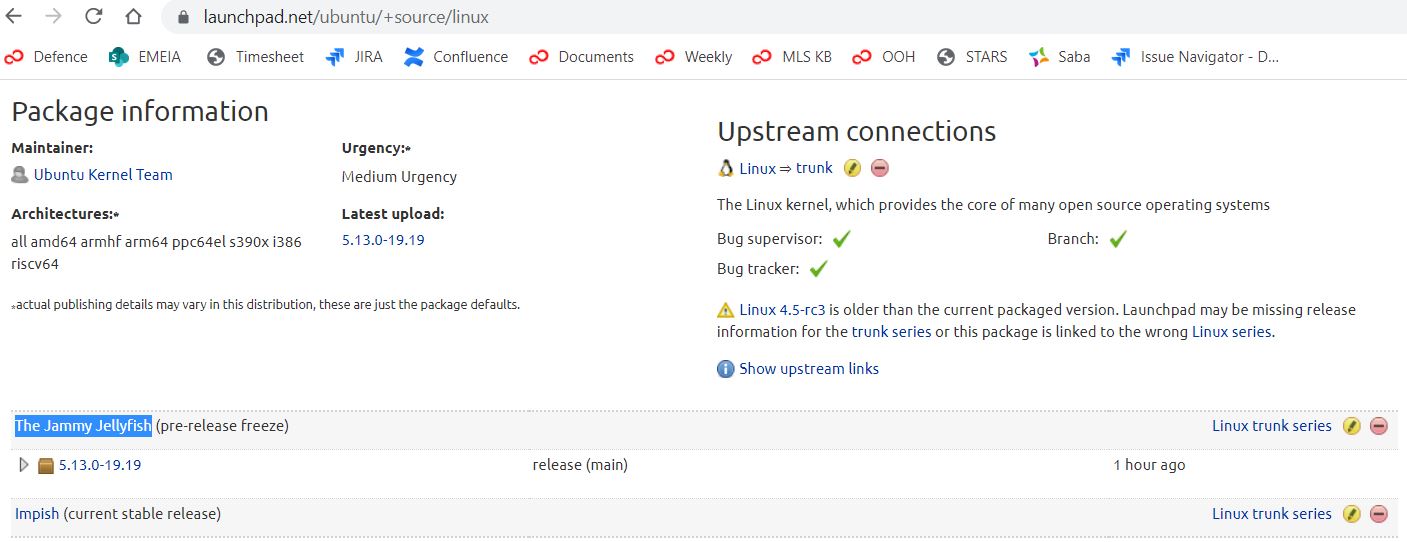Reload the page with the refresh icon
Screen dimensions: 1407x542
tap(93, 16)
